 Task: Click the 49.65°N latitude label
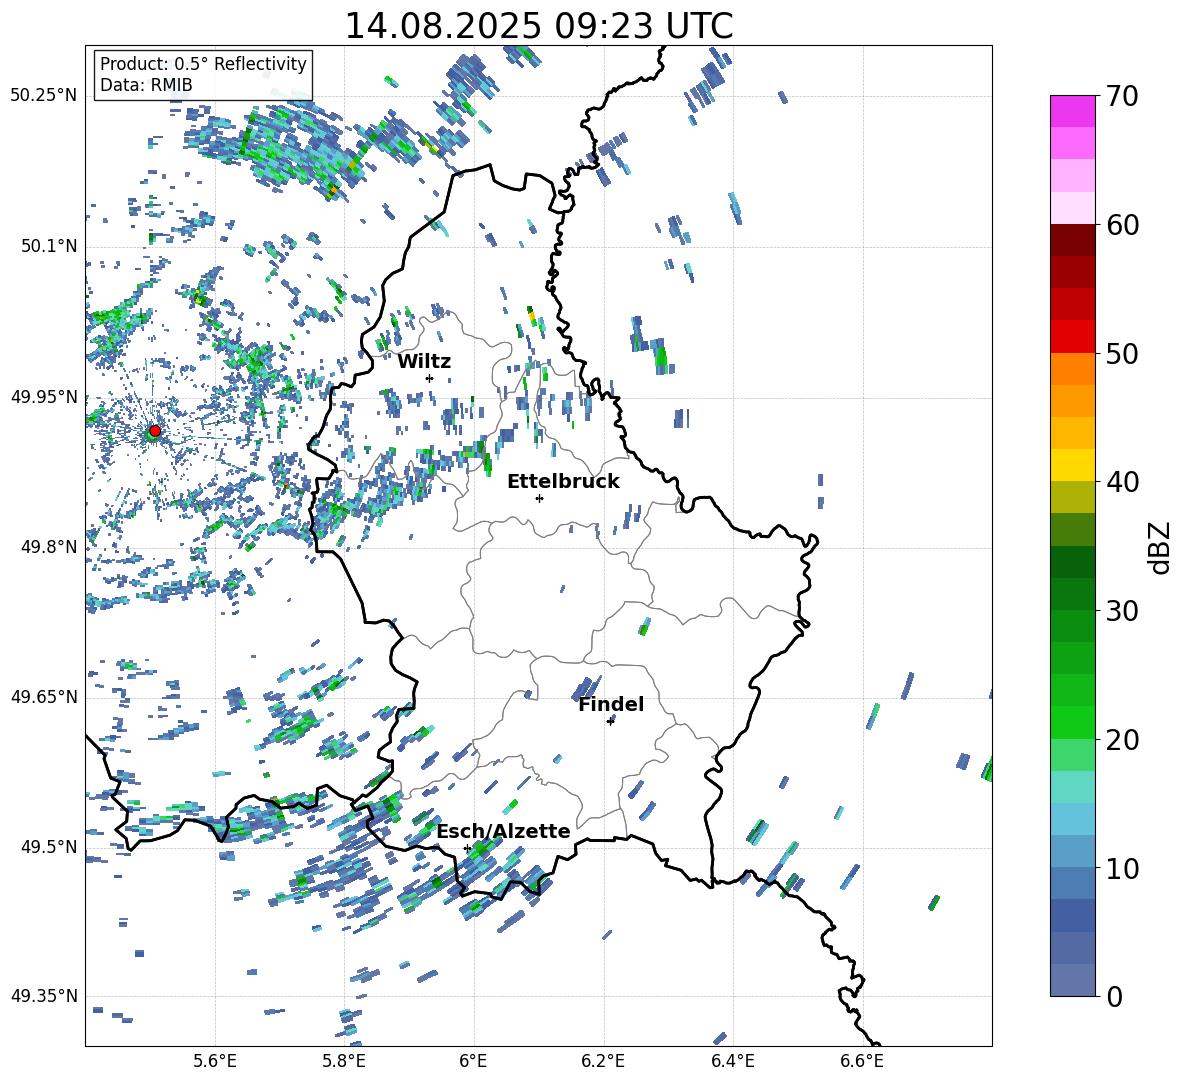(44, 696)
